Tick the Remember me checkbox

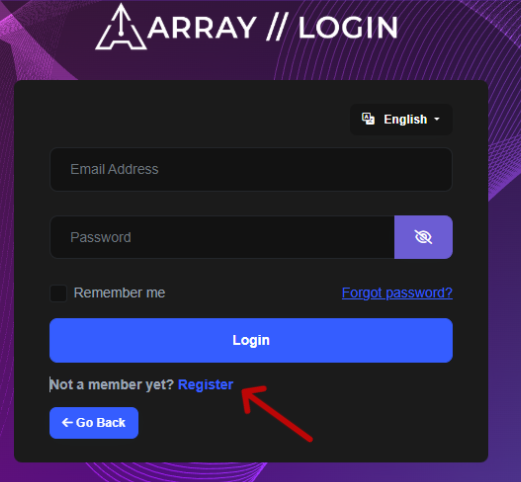pos(58,293)
